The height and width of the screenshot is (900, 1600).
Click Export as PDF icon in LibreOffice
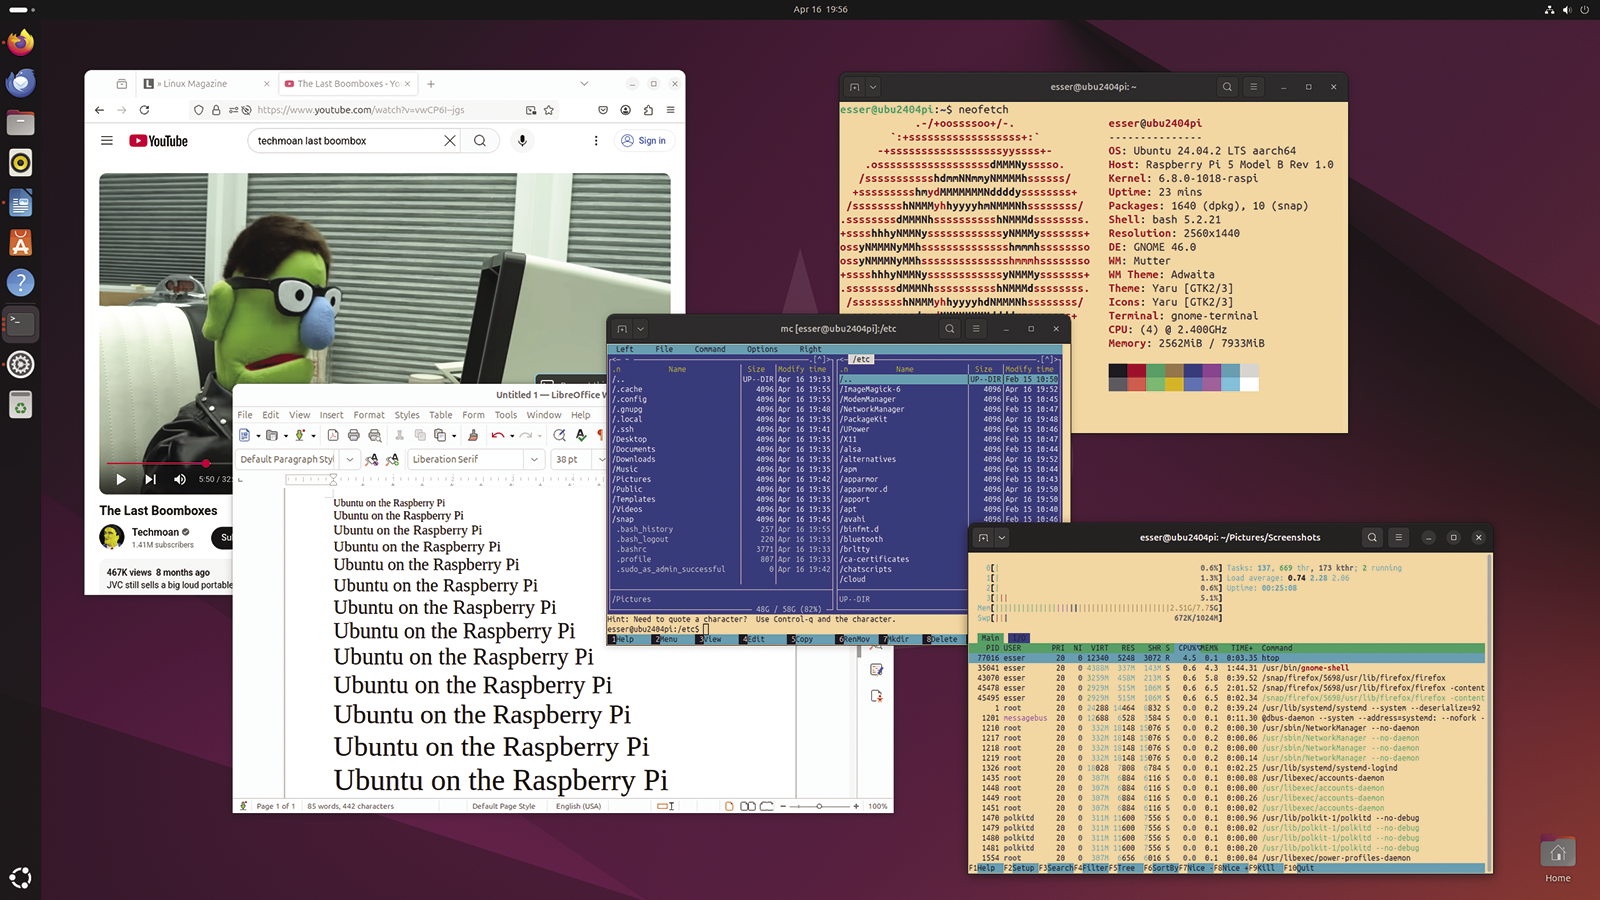[x=333, y=435]
